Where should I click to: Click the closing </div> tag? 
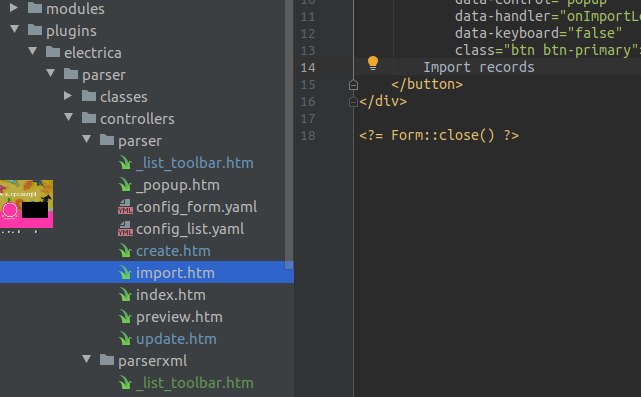tap(383, 101)
